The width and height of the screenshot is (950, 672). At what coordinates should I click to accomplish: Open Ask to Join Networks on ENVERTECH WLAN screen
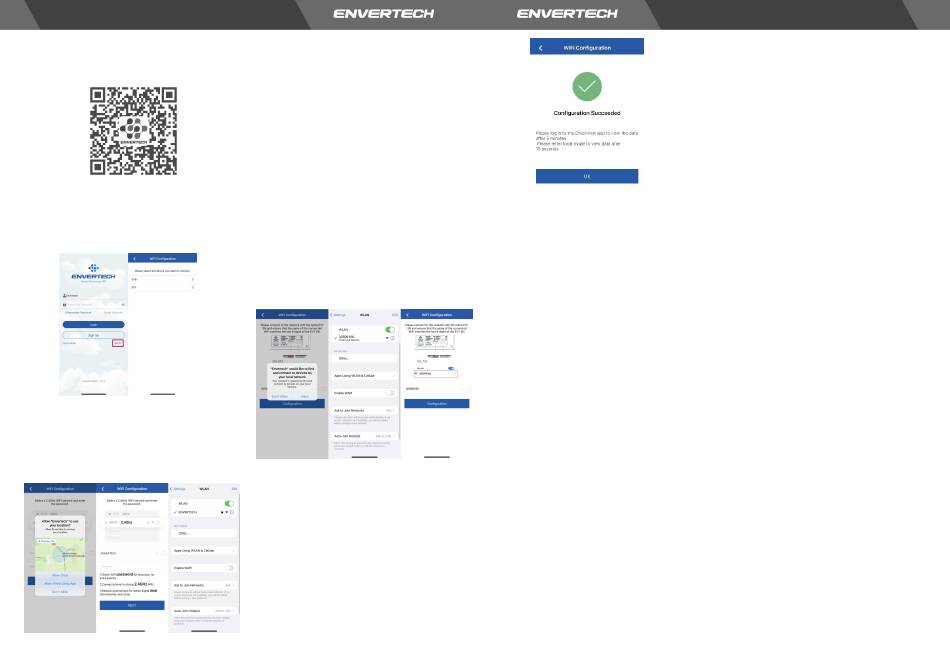click(204, 585)
